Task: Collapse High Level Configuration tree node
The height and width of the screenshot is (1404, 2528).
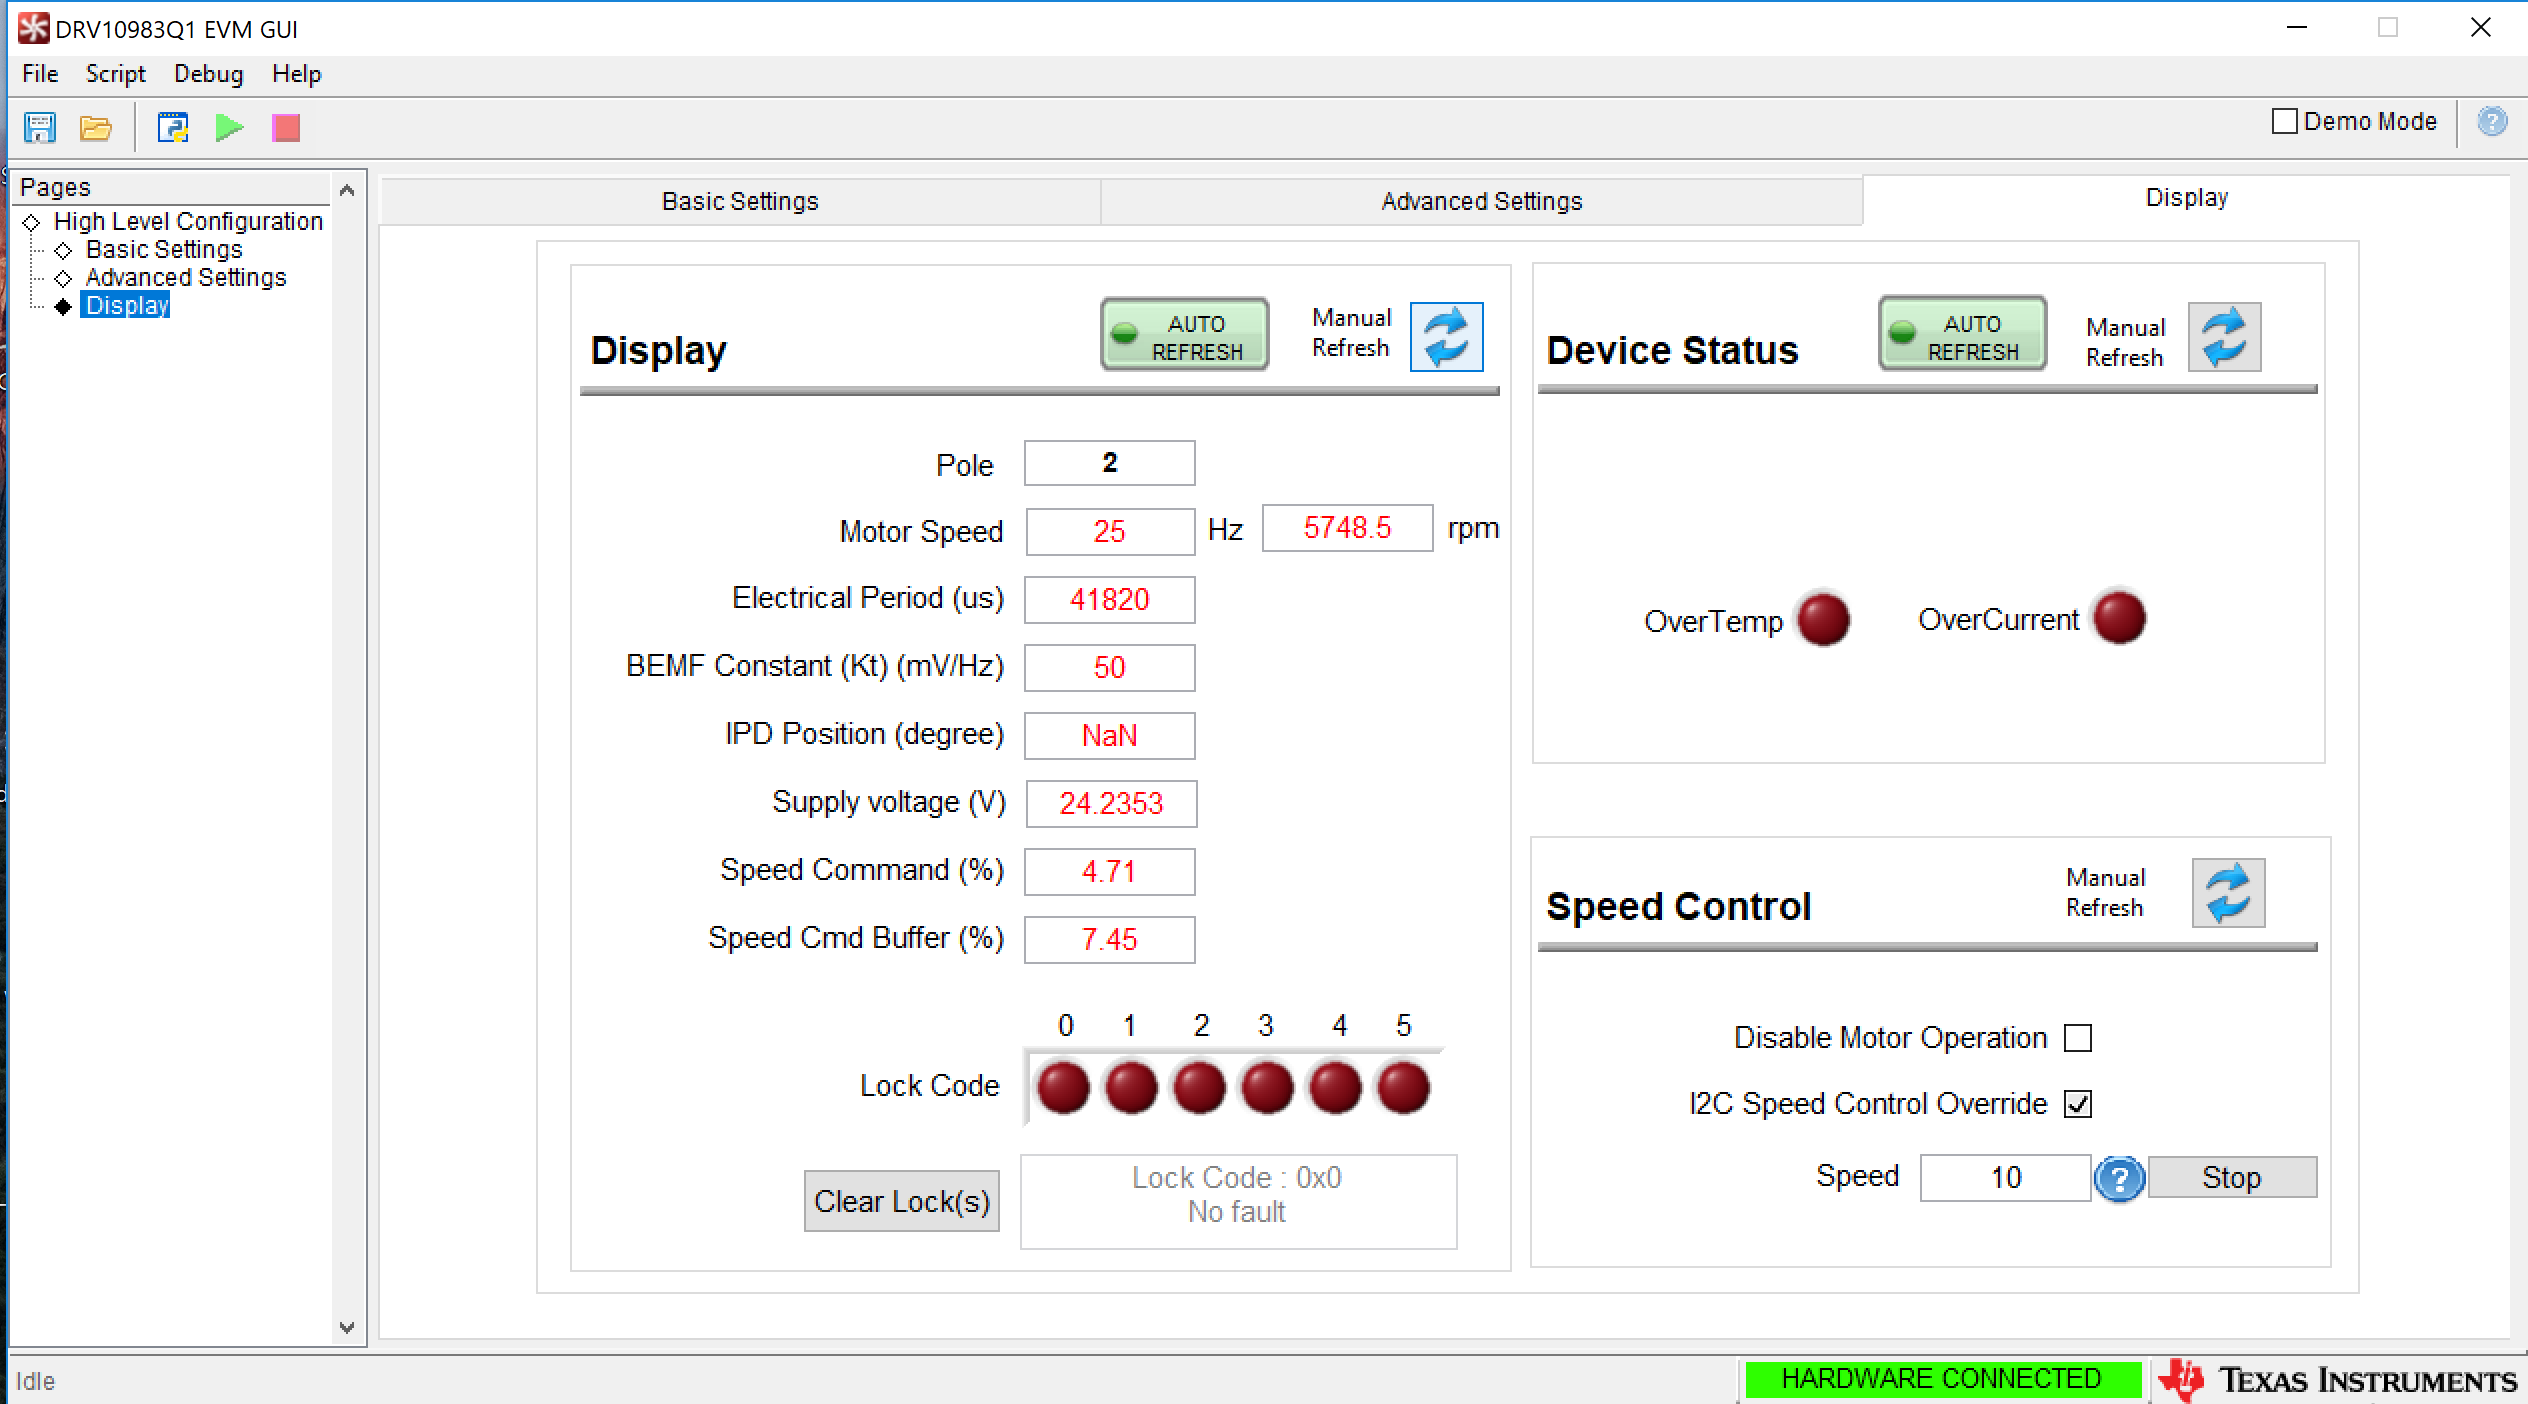Action: click(x=31, y=222)
